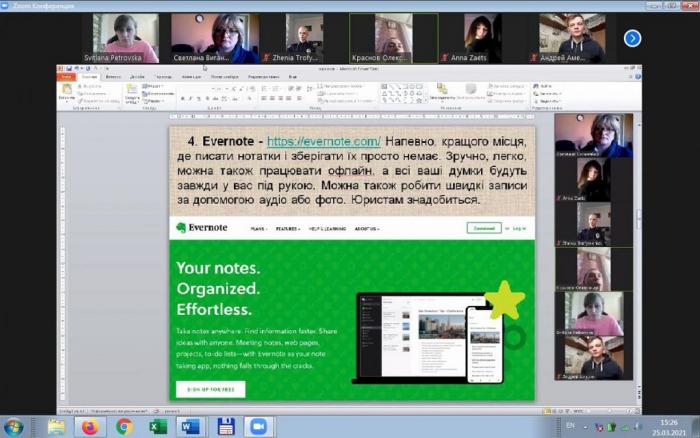This screenshot has width=700, height=438.
Task: Open Firefox from the taskbar
Action: [90, 426]
